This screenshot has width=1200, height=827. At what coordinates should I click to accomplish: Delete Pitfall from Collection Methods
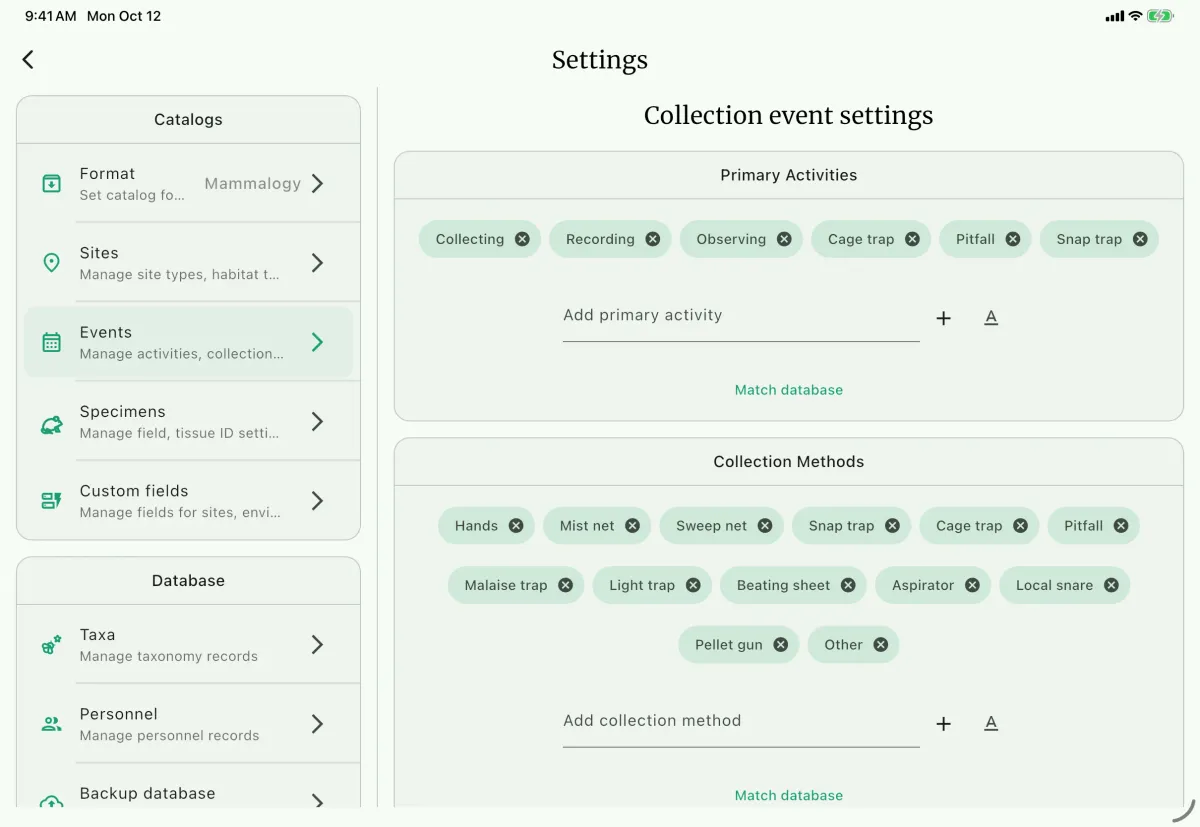1121,526
